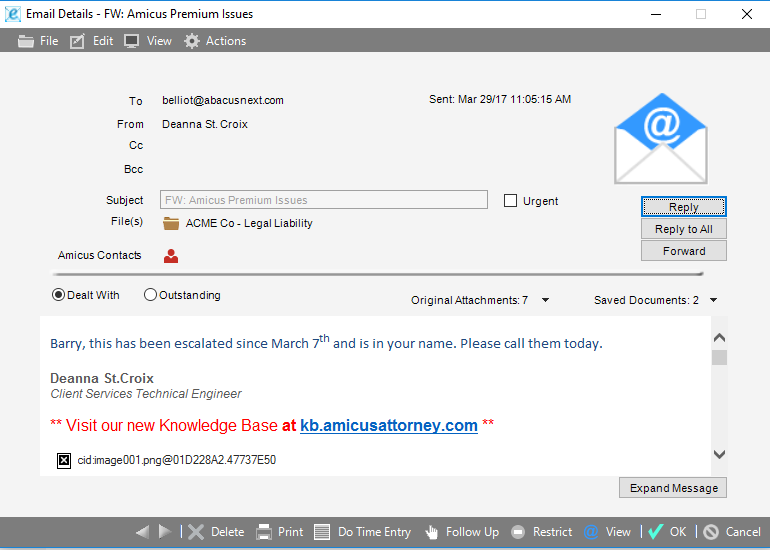Click the Cancel label in bottom bar
770x550 pixels.
pyautogui.click(x=743, y=532)
